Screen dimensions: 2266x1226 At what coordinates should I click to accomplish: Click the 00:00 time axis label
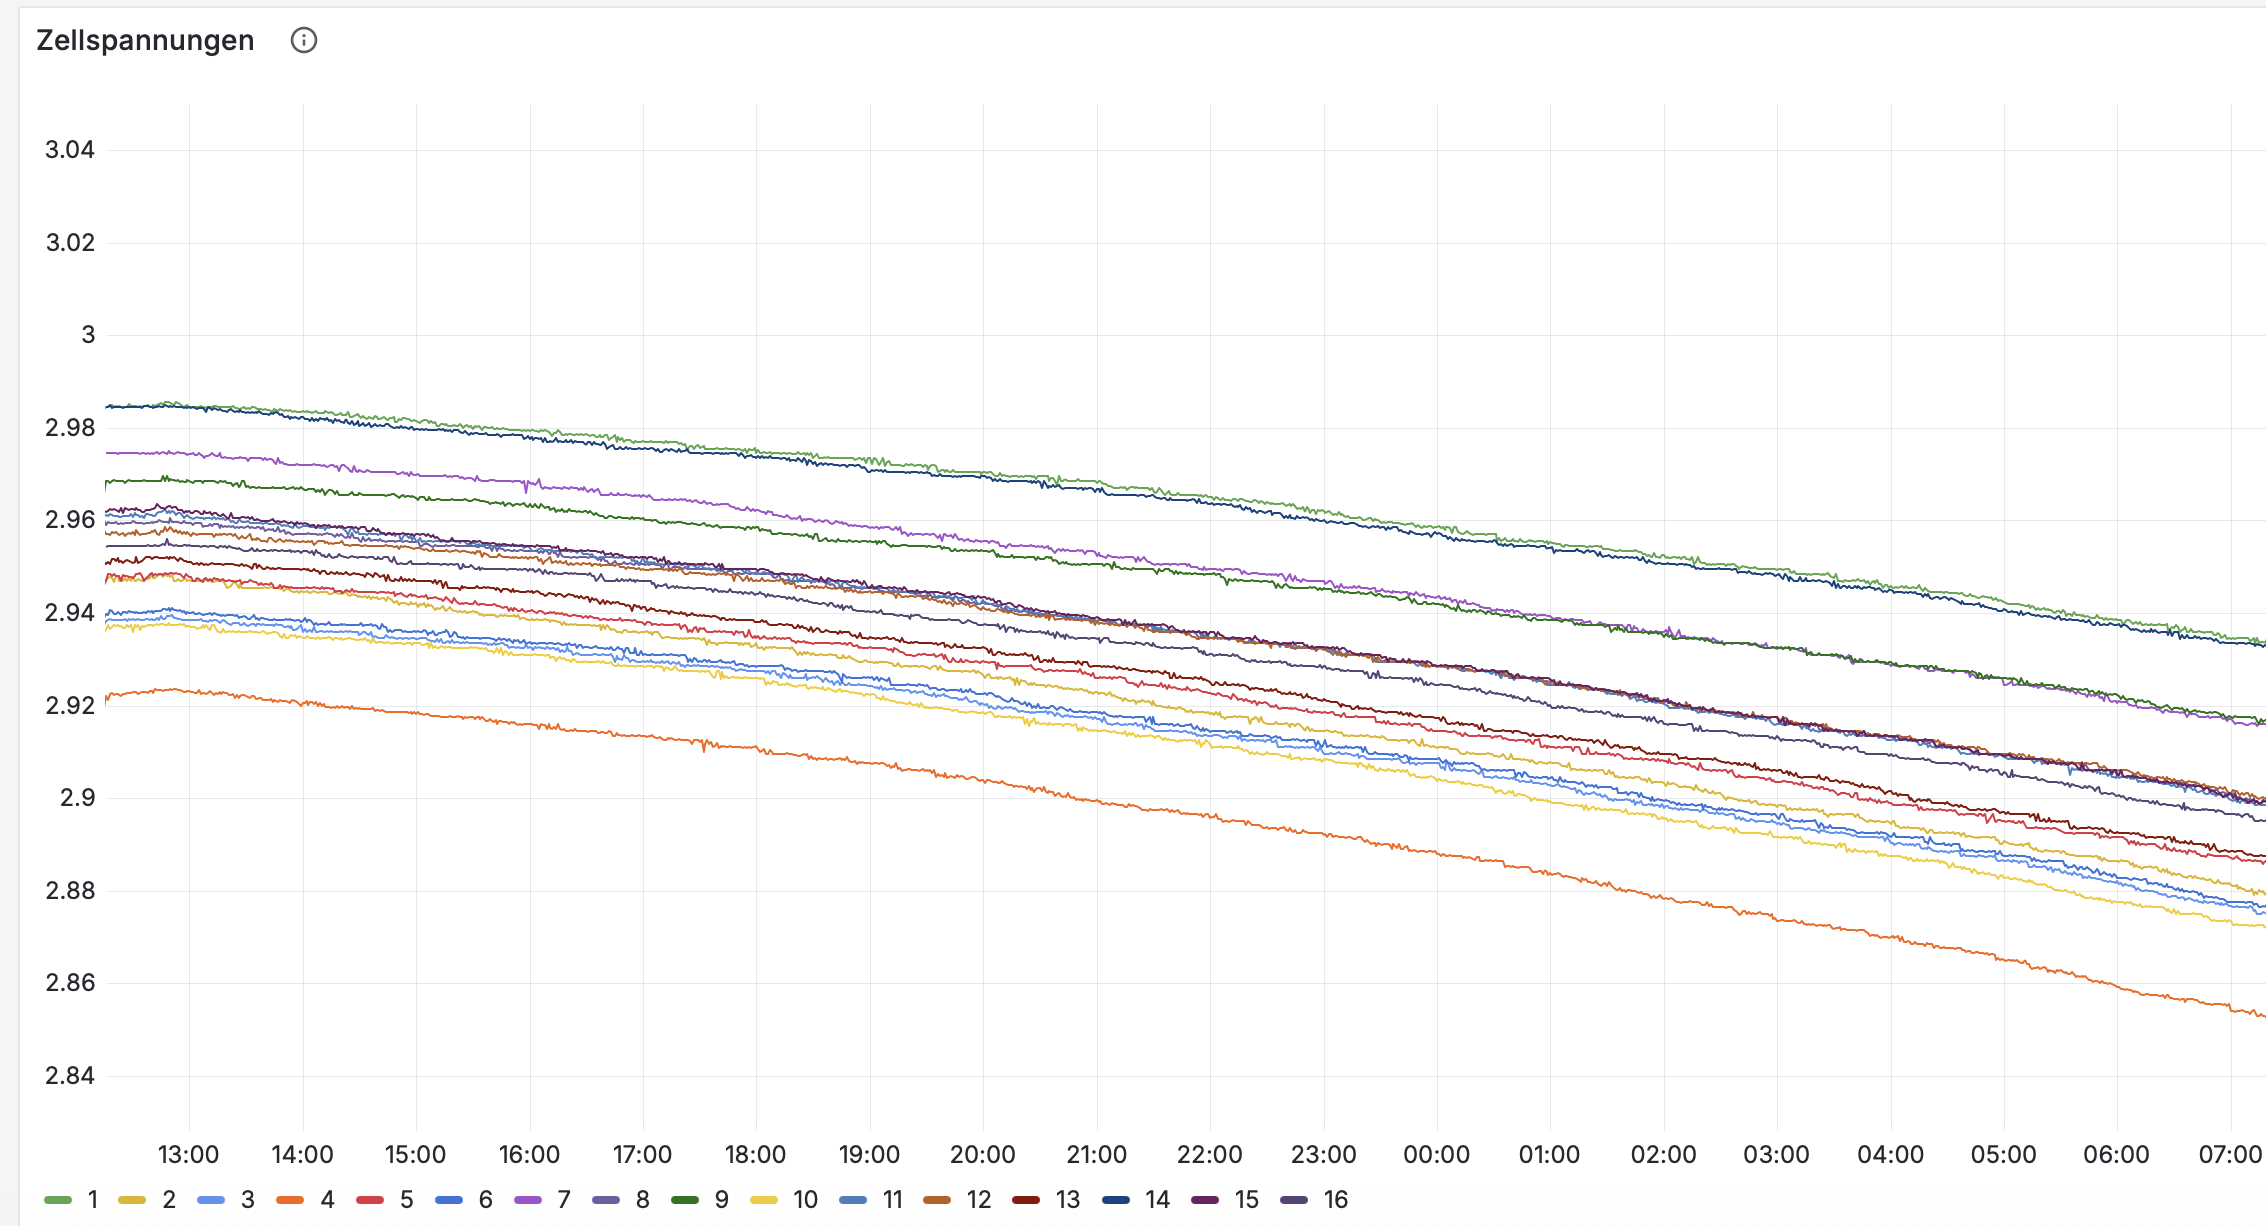(1436, 1155)
